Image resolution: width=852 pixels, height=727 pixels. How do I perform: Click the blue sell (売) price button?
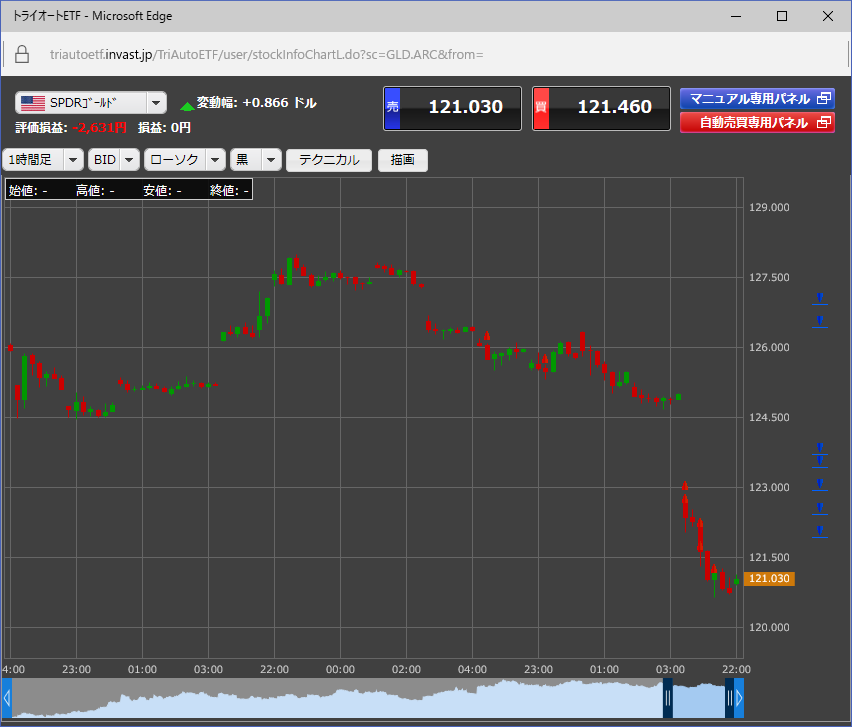click(452, 108)
